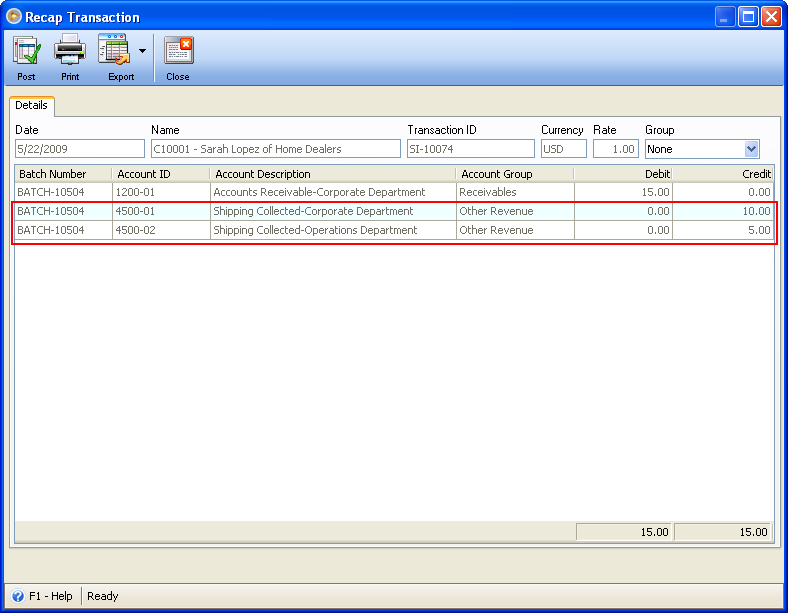Click the Account ID column header

coord(161,174)
